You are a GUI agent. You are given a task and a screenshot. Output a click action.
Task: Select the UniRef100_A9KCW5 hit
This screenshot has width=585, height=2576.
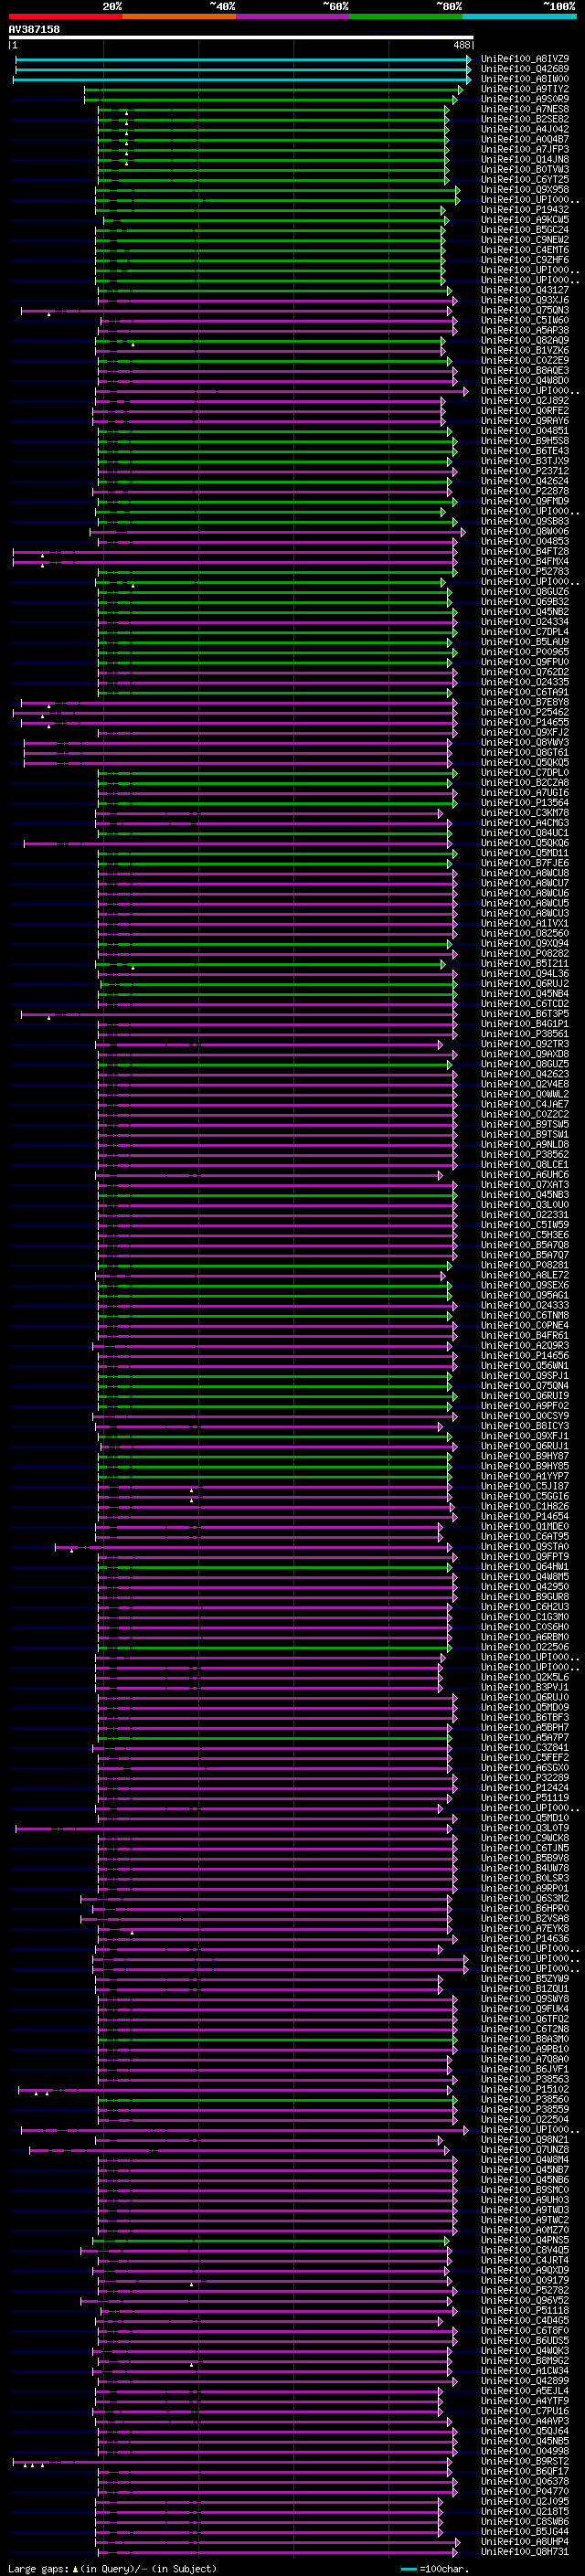(x=525, y=220)
